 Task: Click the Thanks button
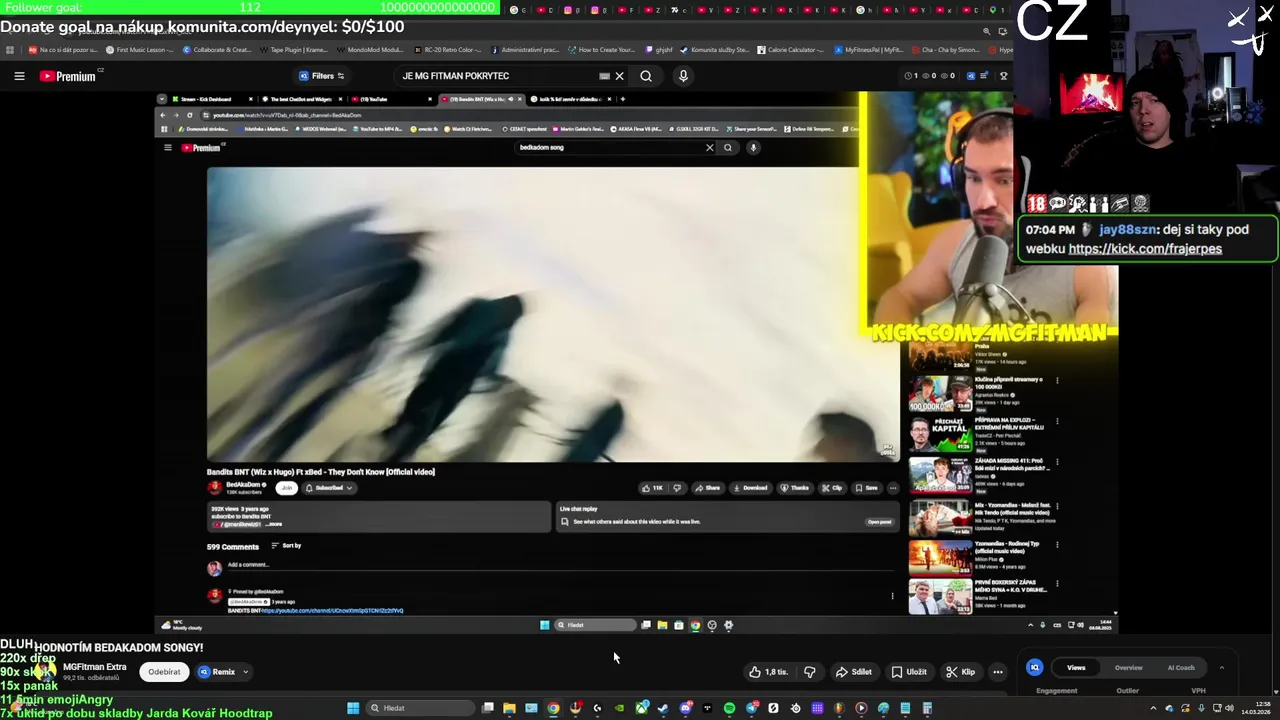(x=795, y=488)
